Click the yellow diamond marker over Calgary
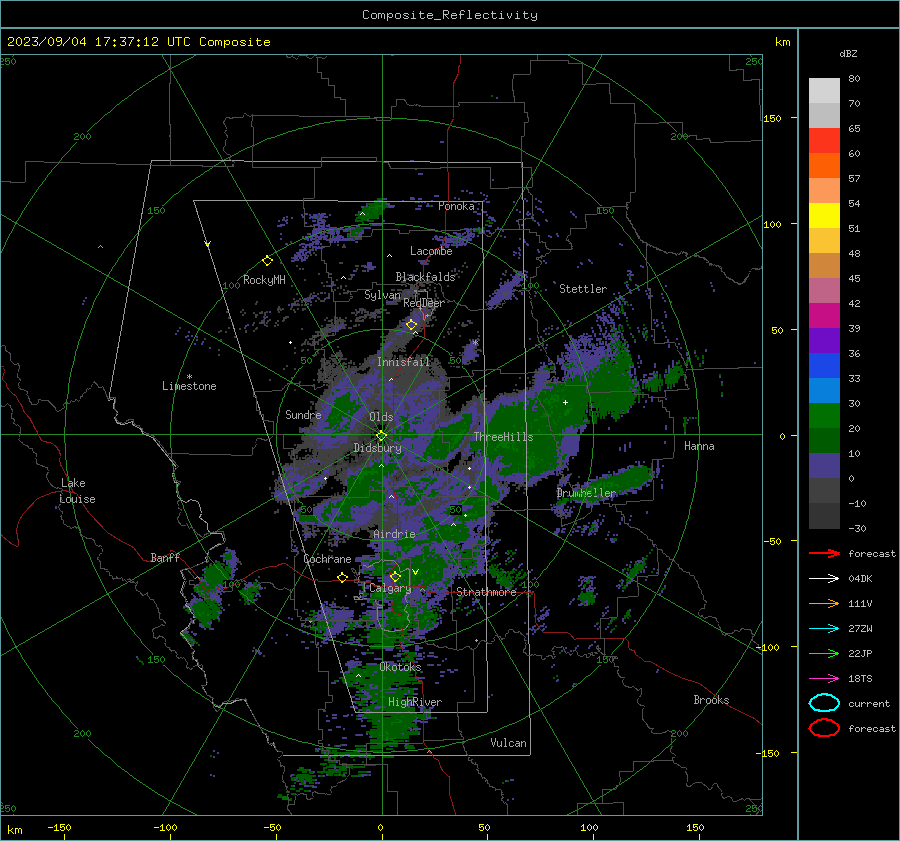 (x=395, y=576)
